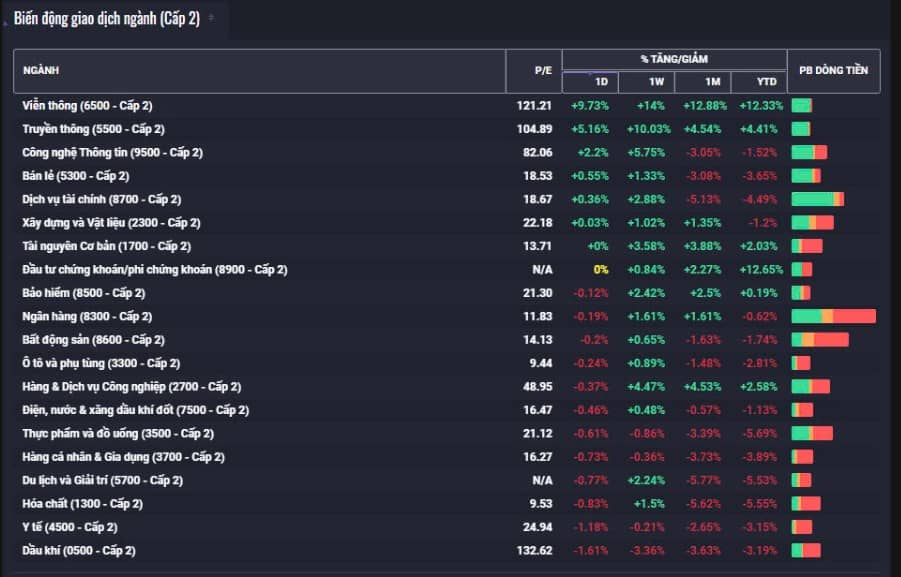This screenshot has width=901, height=577.
Task: Select the 1D change column tab
Action: click(x=590, y=82)
